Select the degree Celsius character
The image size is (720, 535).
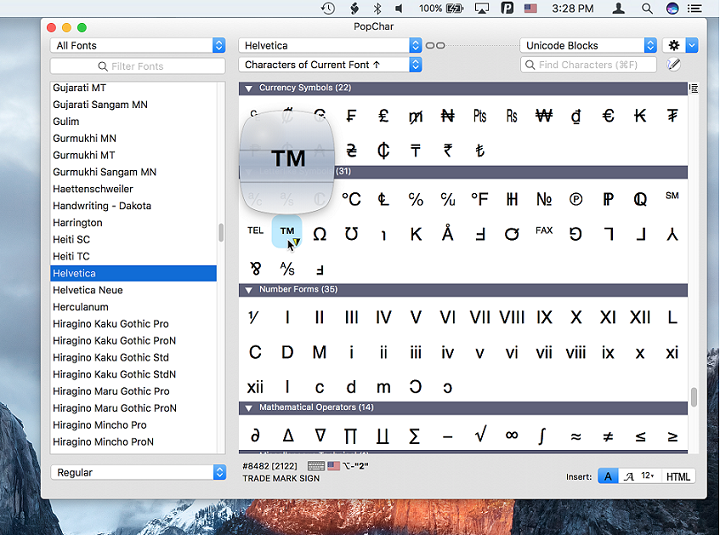(x=351, y=199)
